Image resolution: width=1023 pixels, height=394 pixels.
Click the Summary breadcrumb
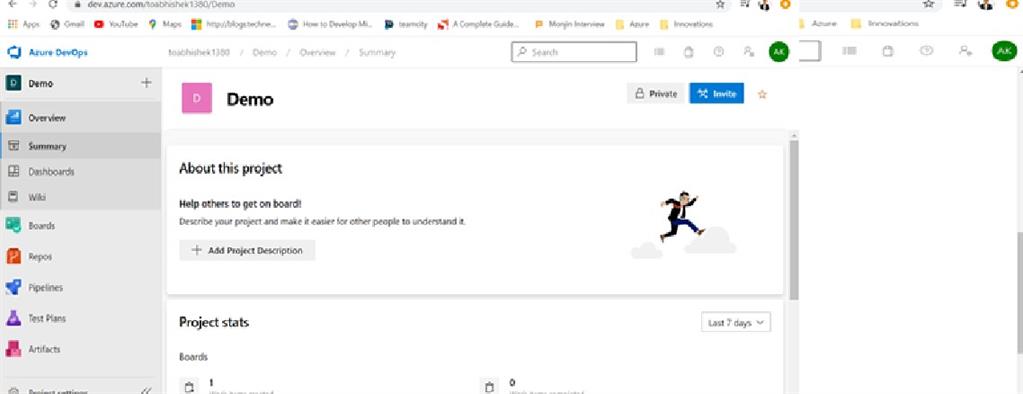point(377,52)
